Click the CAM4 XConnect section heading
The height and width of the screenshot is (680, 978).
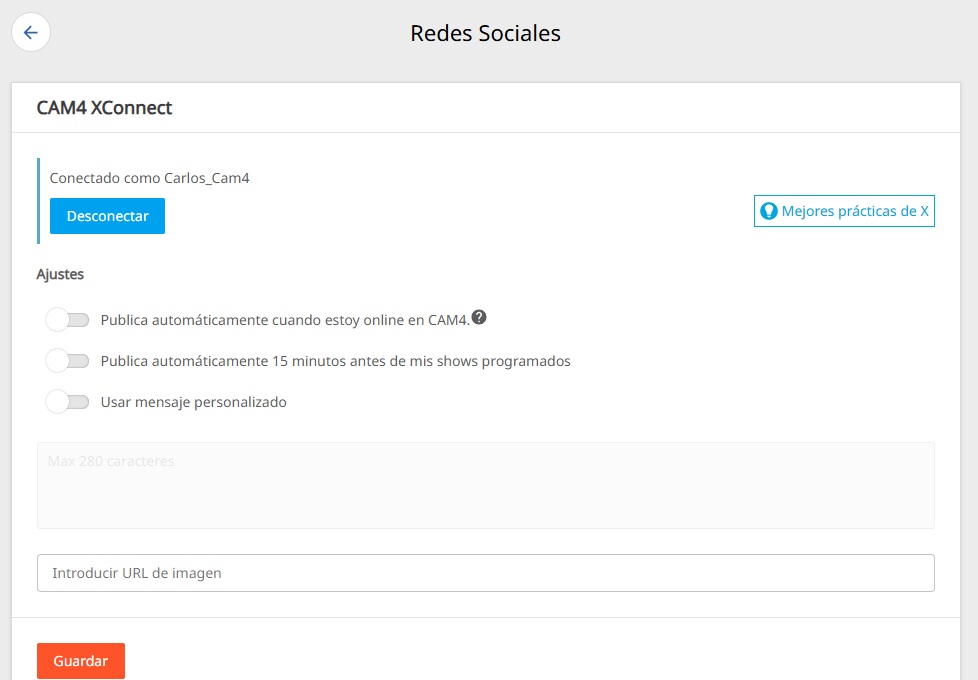(104, 108)
